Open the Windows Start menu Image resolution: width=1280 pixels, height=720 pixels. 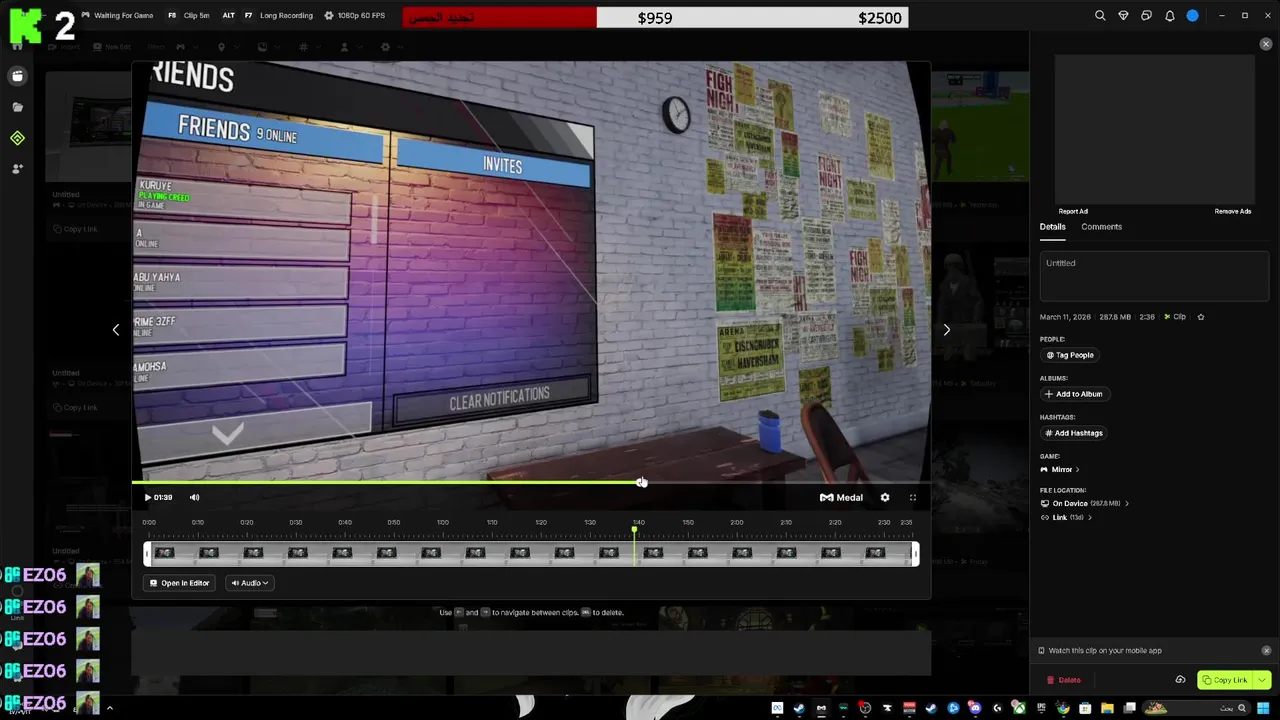click(x=1263, y=708)
